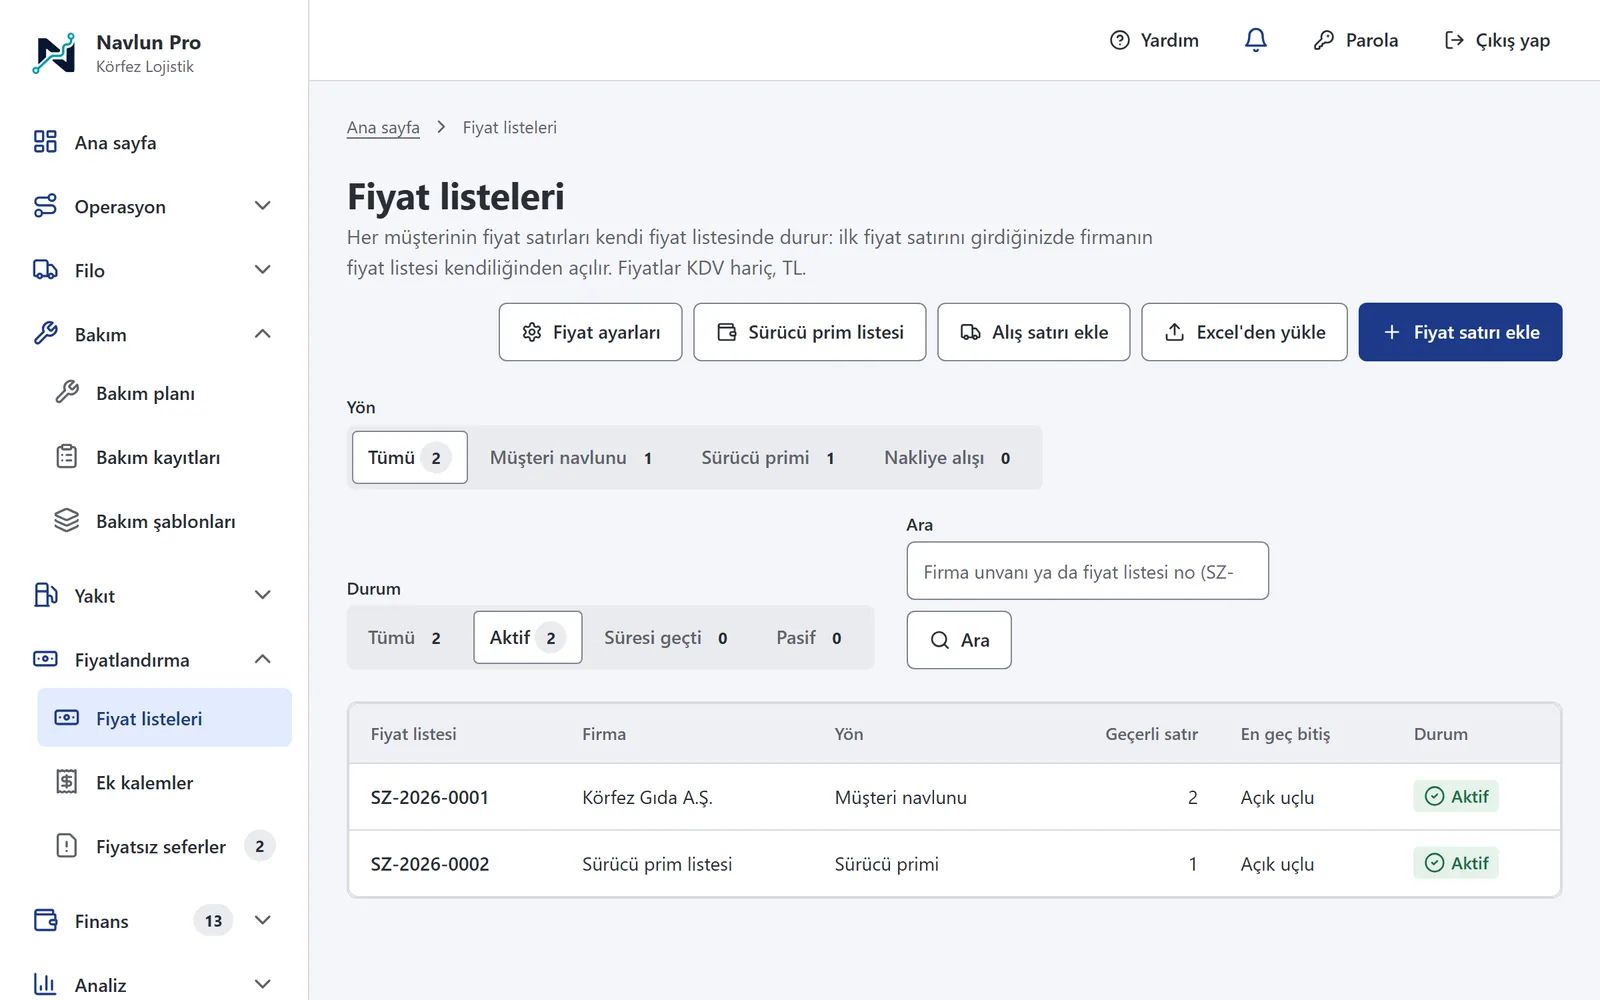1600x1000 pixels.
Task: Click Aktif badge in SZ-2026-0002 row
Action: tap(1456, 863)
